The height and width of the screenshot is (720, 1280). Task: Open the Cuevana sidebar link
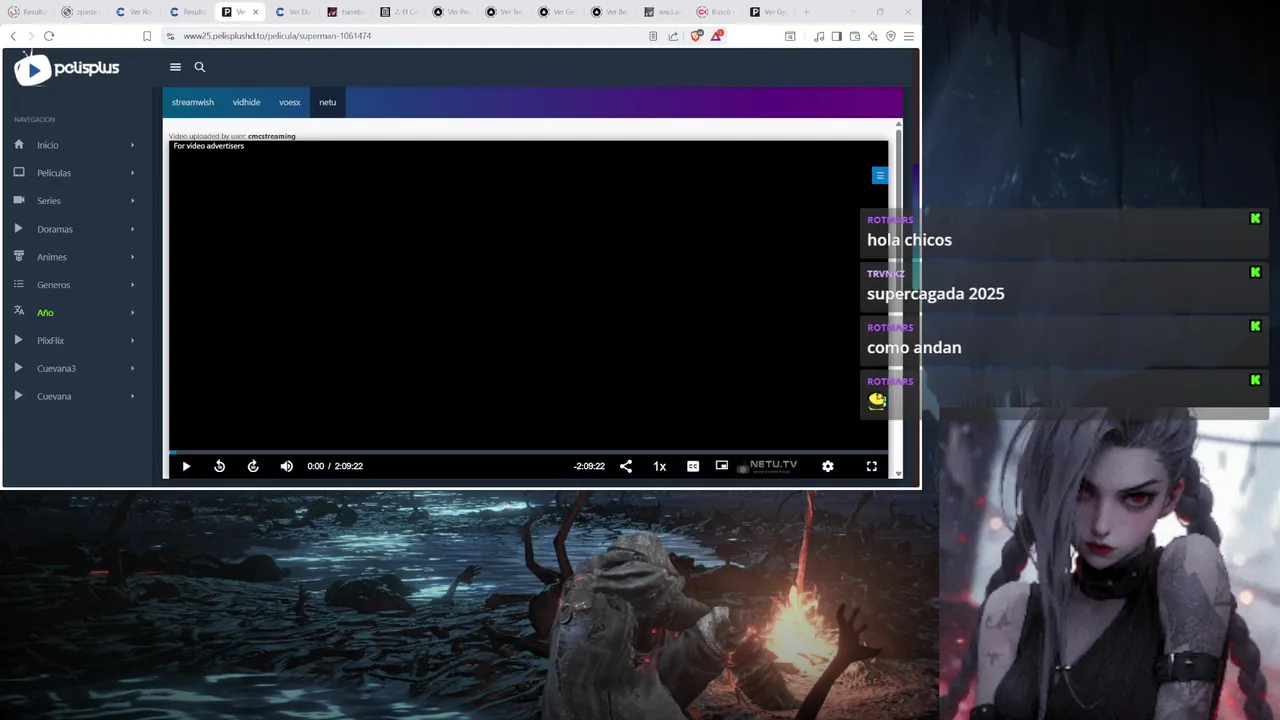(x=54, y=396)
